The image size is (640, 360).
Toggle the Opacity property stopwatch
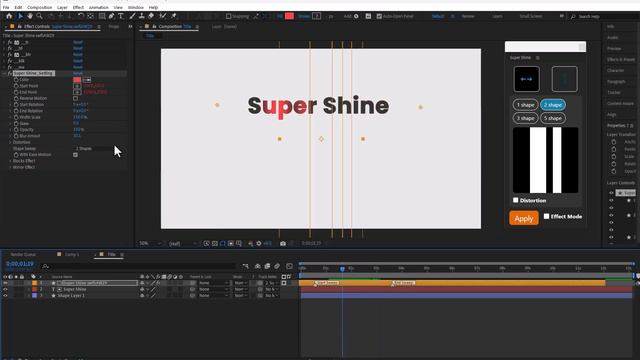[x=16, y=130]
